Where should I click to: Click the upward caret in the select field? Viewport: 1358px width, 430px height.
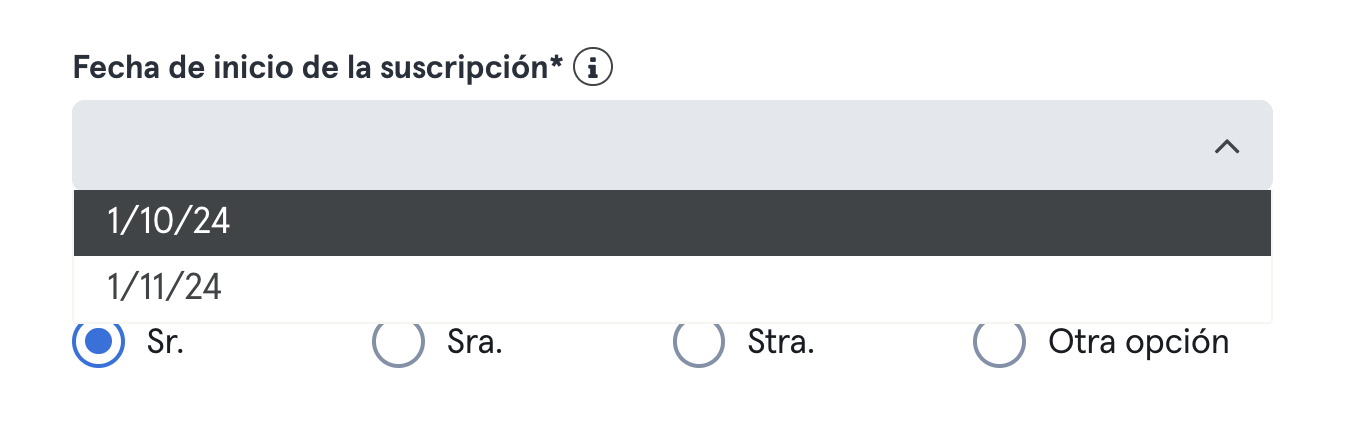[x=1227, y=147]
